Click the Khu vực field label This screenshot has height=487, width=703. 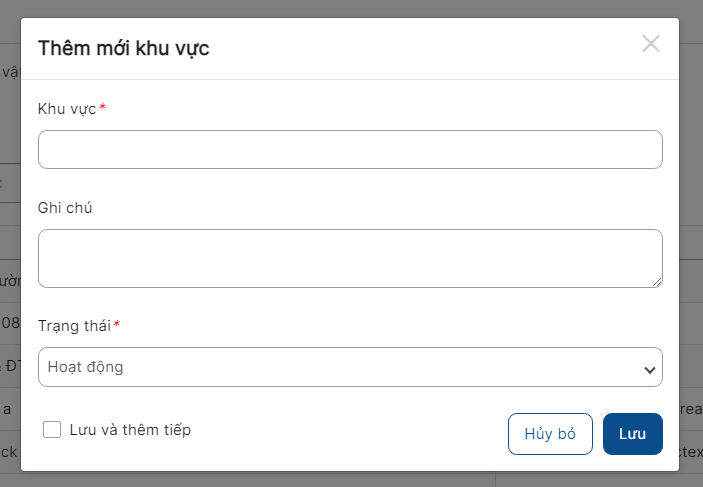point(67,108)
